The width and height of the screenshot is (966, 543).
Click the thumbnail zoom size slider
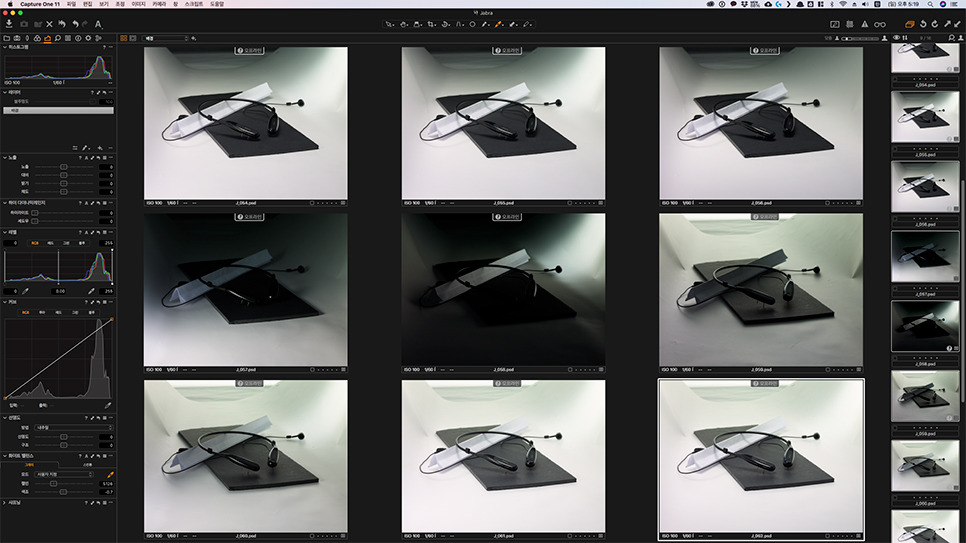coord(861,38)
